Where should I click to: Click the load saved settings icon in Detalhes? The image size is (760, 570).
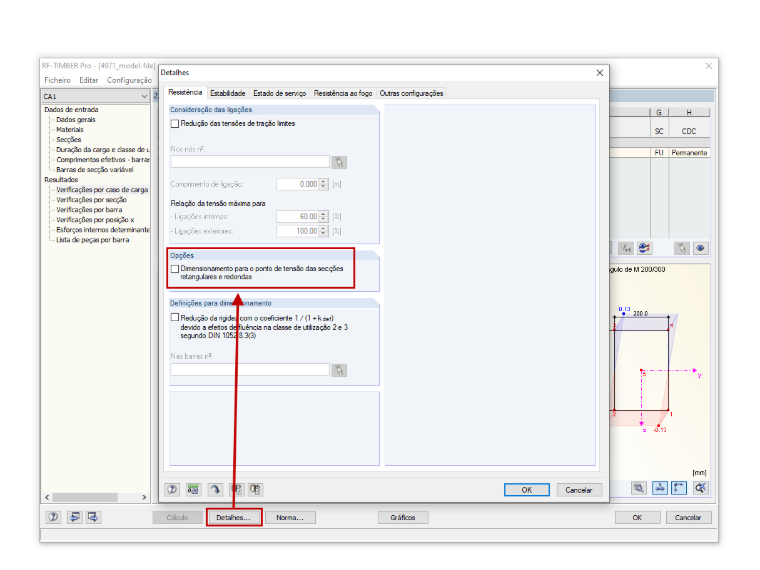click(236, 490)
